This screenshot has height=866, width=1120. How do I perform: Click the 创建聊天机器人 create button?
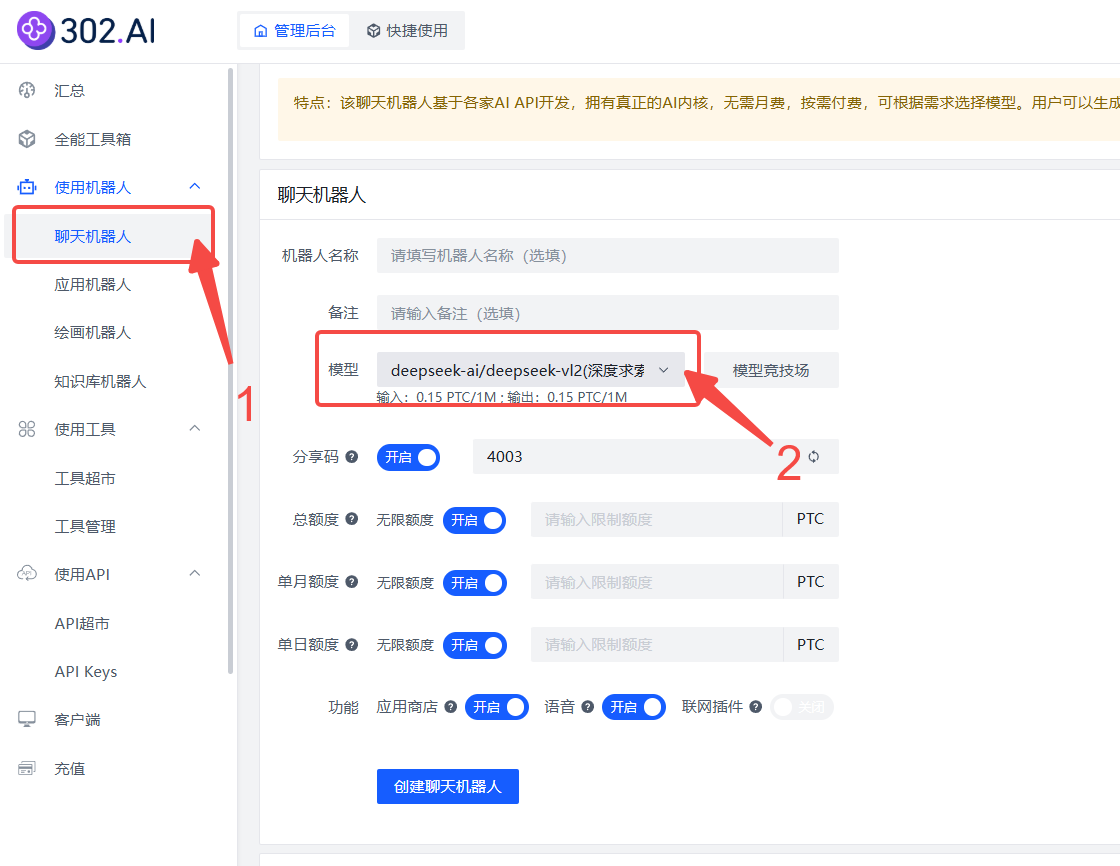click(x=447, y=786)
